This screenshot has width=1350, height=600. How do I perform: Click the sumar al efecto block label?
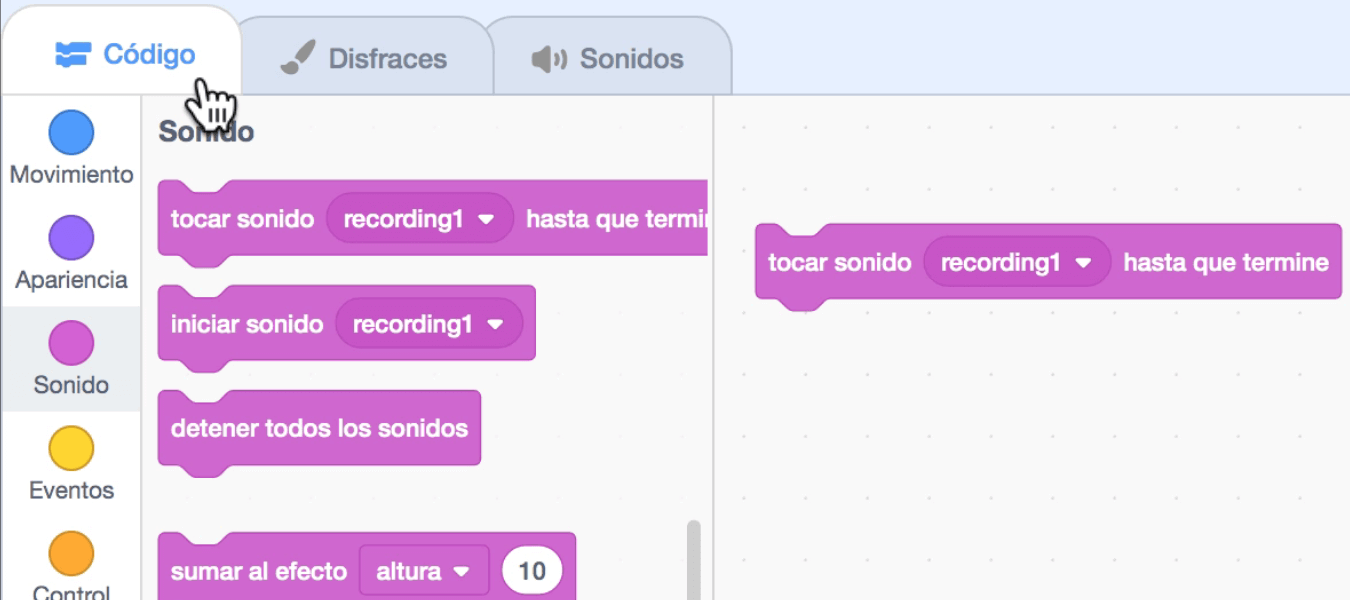coord(258,571)
